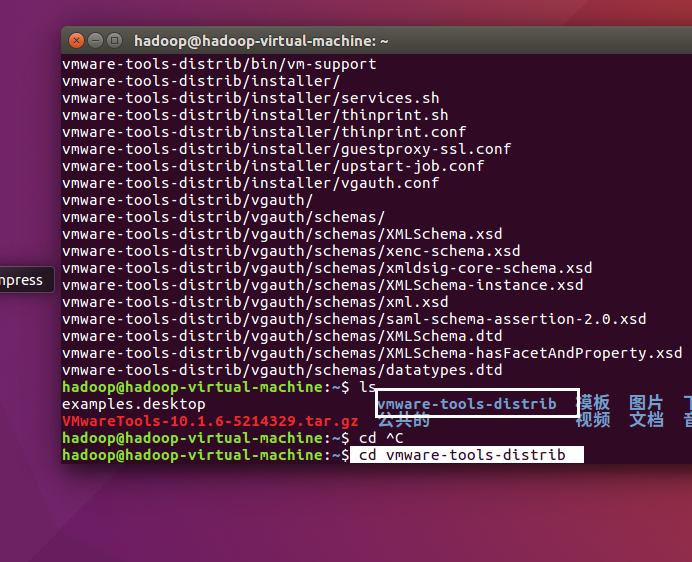Click the terminal title hadoop@hadoop-virtual-machine: ~
The image size is (692, 562).
point(261,41)
